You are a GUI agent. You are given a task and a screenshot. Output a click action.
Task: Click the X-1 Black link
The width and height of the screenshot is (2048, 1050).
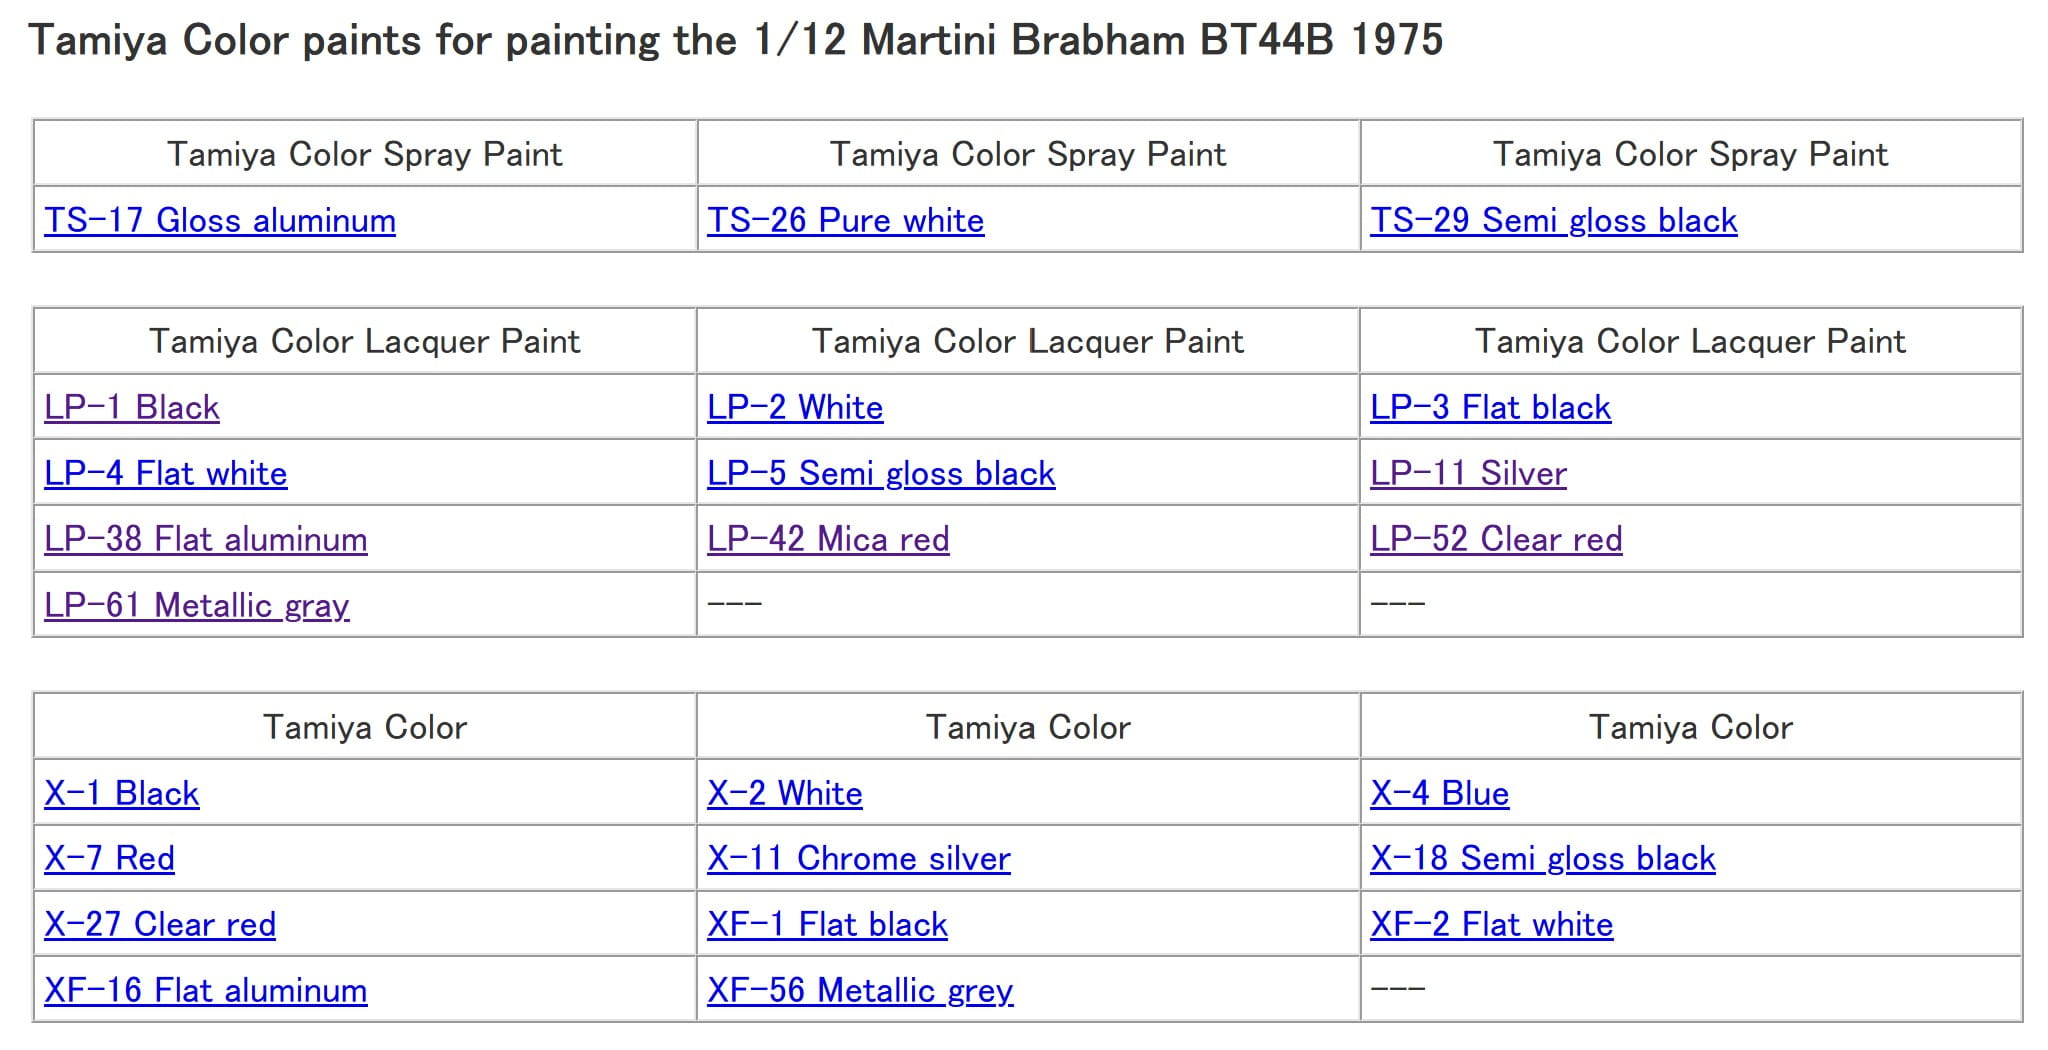tap(122, 793)
